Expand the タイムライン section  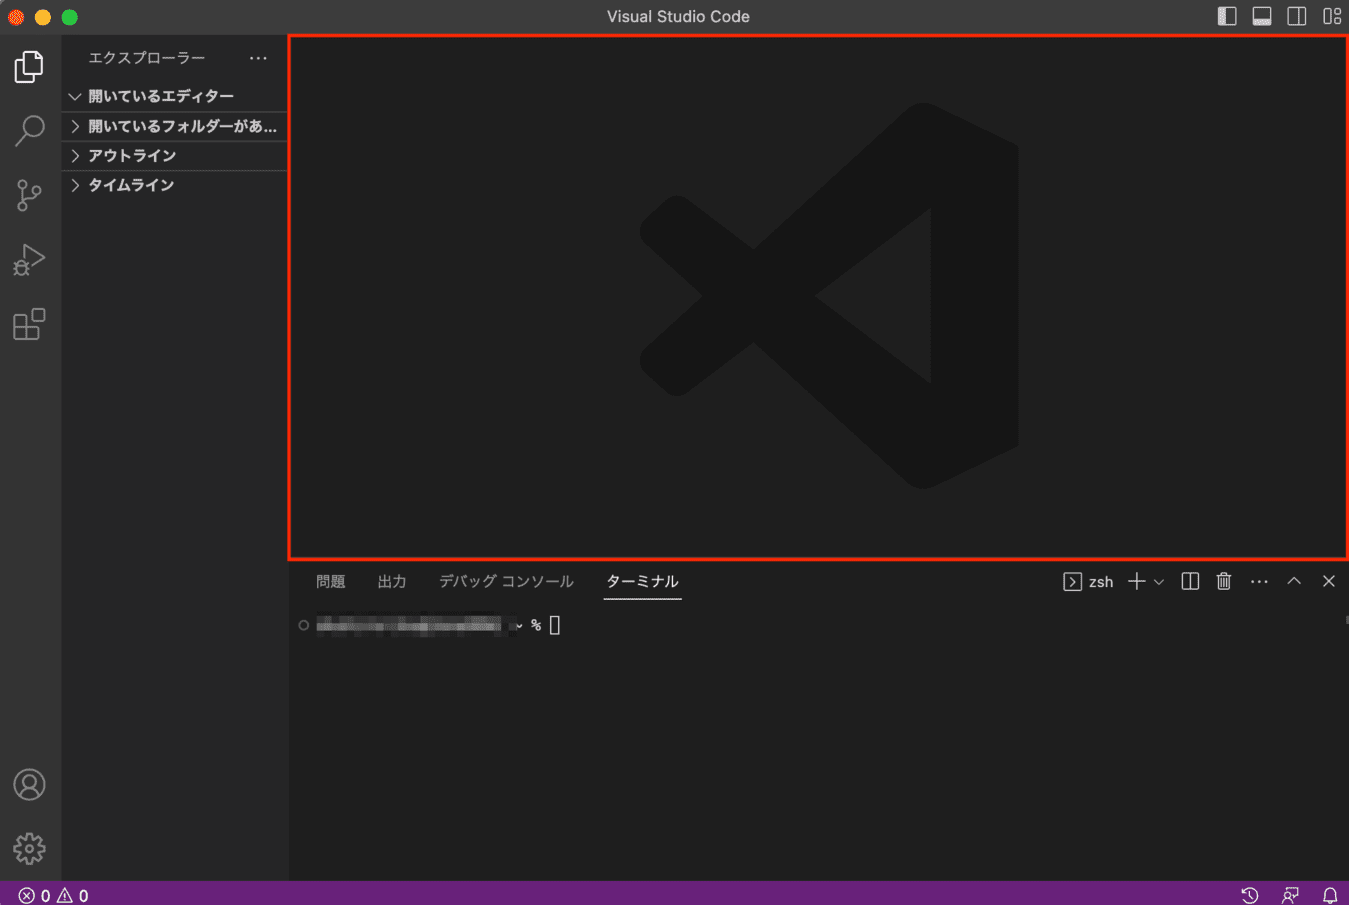(x=175, y=185)
